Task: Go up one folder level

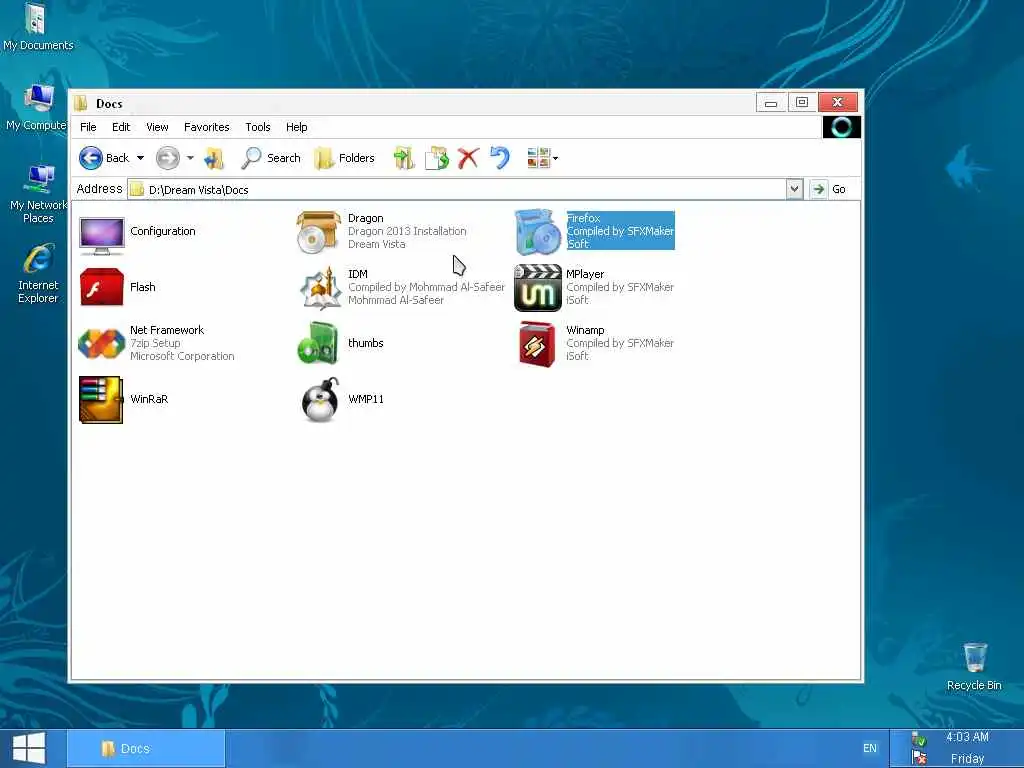Action: click(x=214, y=158)
